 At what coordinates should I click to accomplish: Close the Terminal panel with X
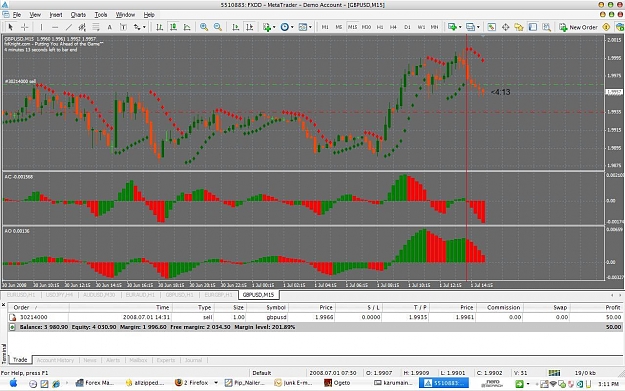[x=4, y=305]
